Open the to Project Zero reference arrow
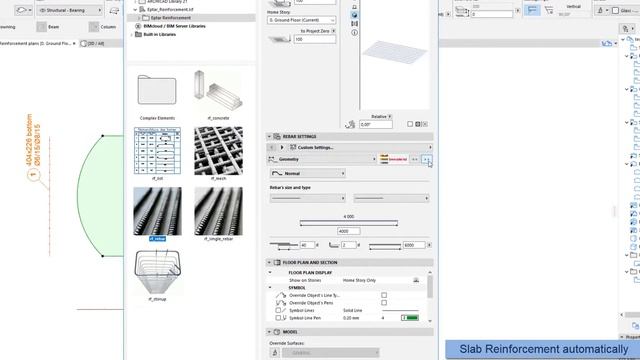640x360 pixels. [333, 31]
